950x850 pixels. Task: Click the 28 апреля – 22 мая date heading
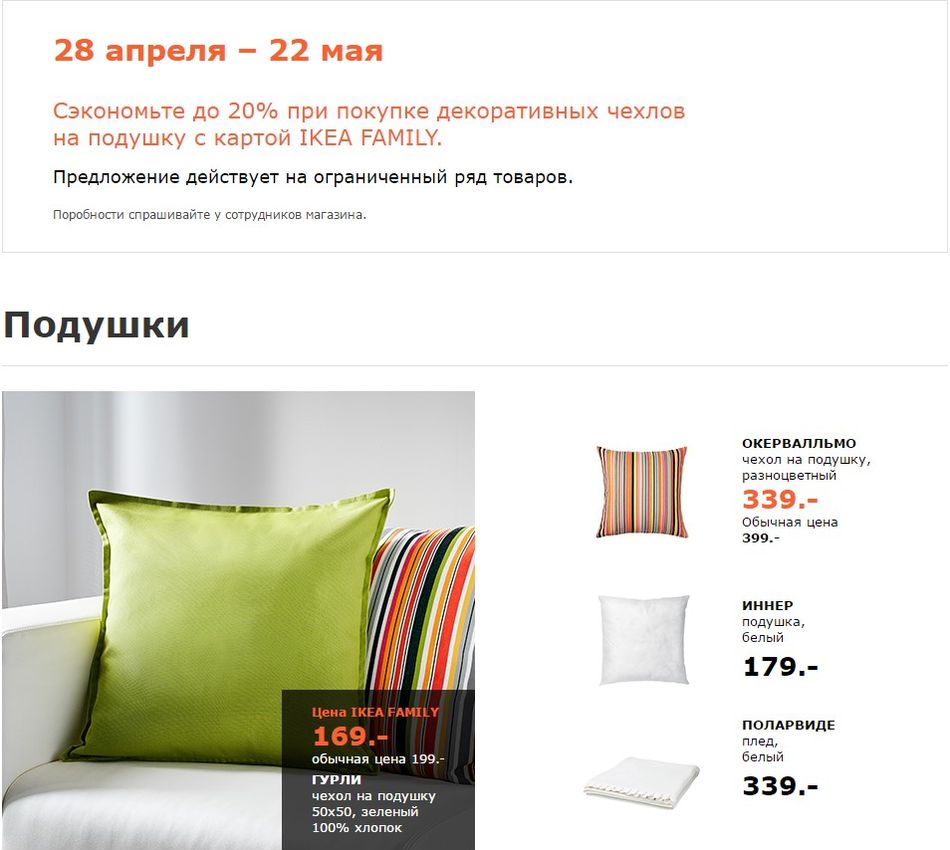[218, 50]
